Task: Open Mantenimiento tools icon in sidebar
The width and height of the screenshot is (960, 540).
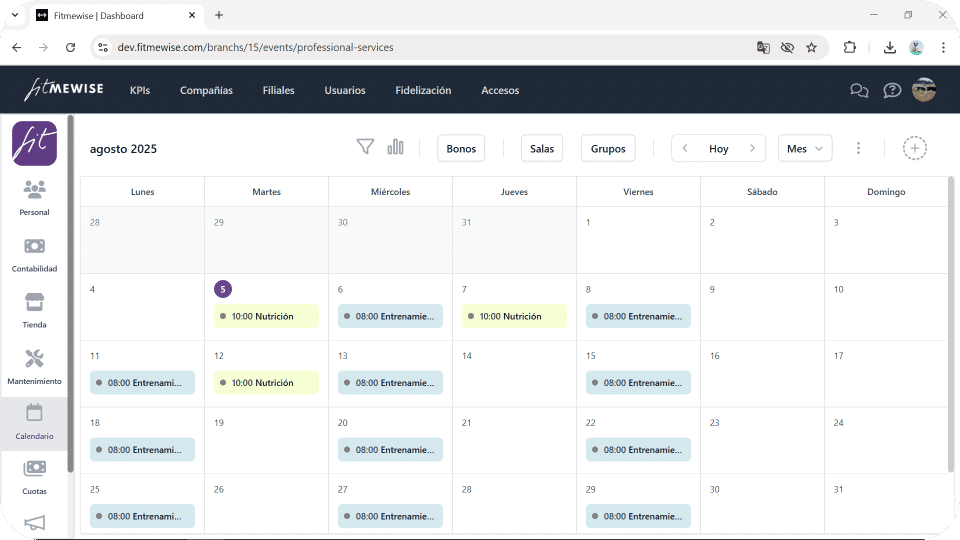Action: [34, 367]
